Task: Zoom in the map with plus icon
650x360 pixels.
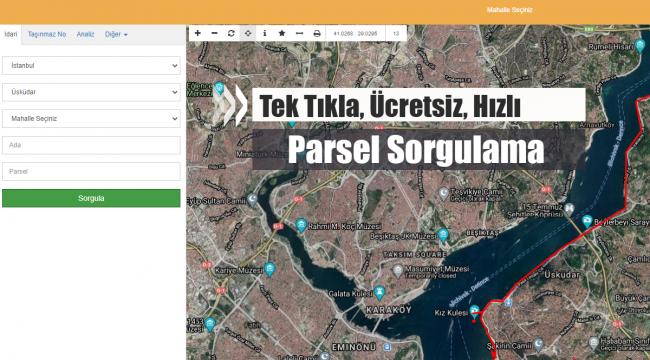Action: (198, 33)
